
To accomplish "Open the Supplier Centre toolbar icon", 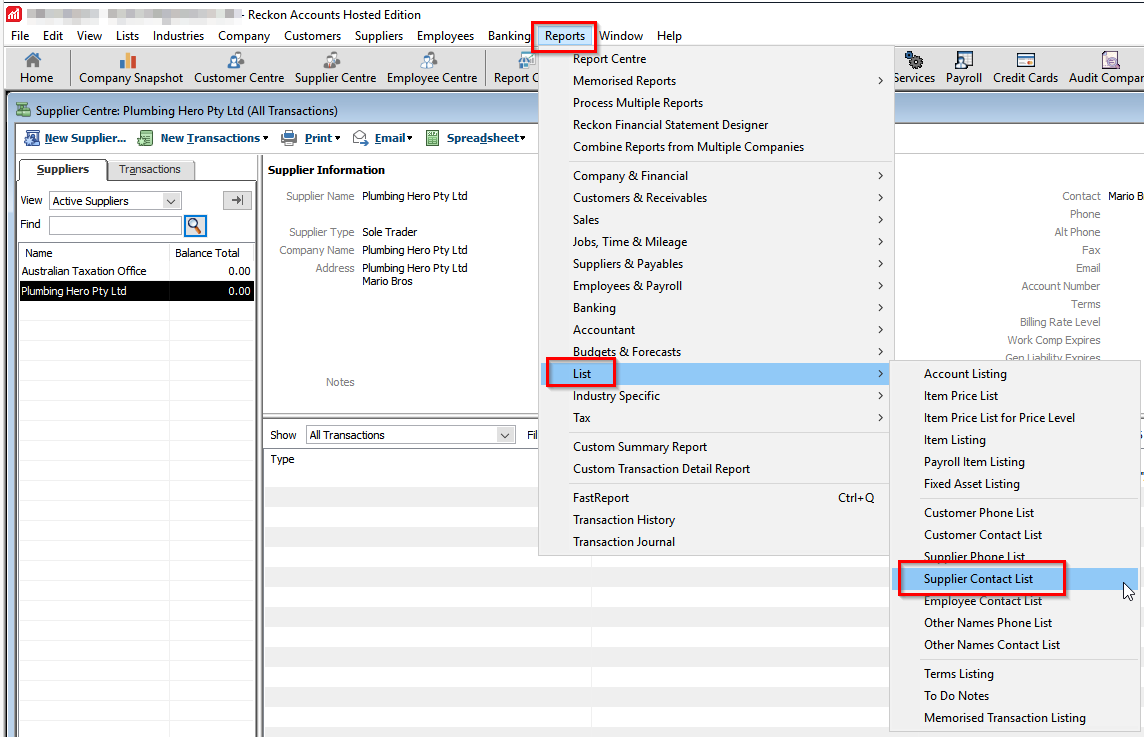I will coord(335,69).
